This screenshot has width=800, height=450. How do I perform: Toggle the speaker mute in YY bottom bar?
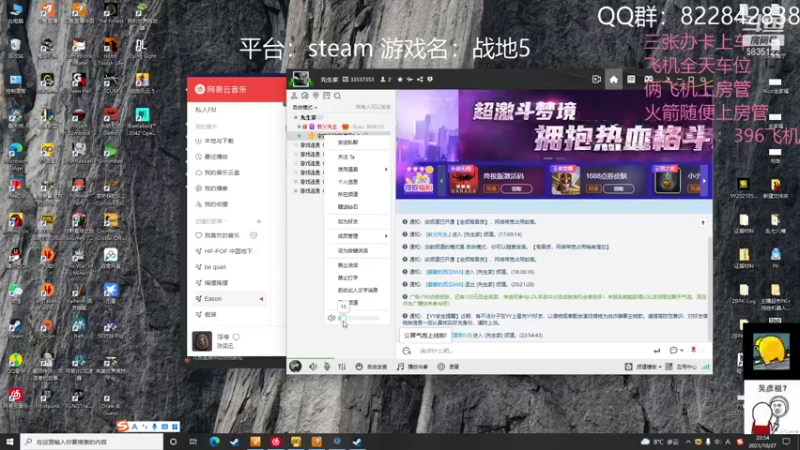313,367
